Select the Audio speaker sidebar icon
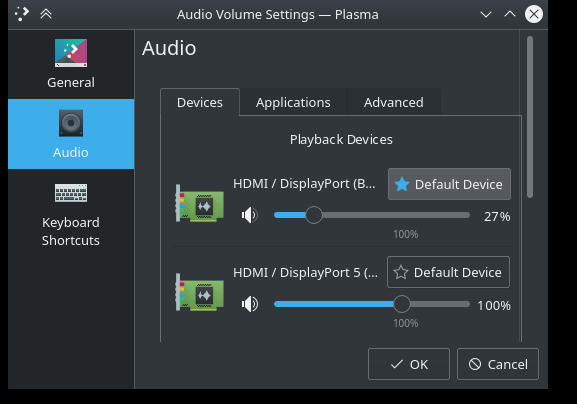Screen dimensions: 577x404 click(71, 123)
